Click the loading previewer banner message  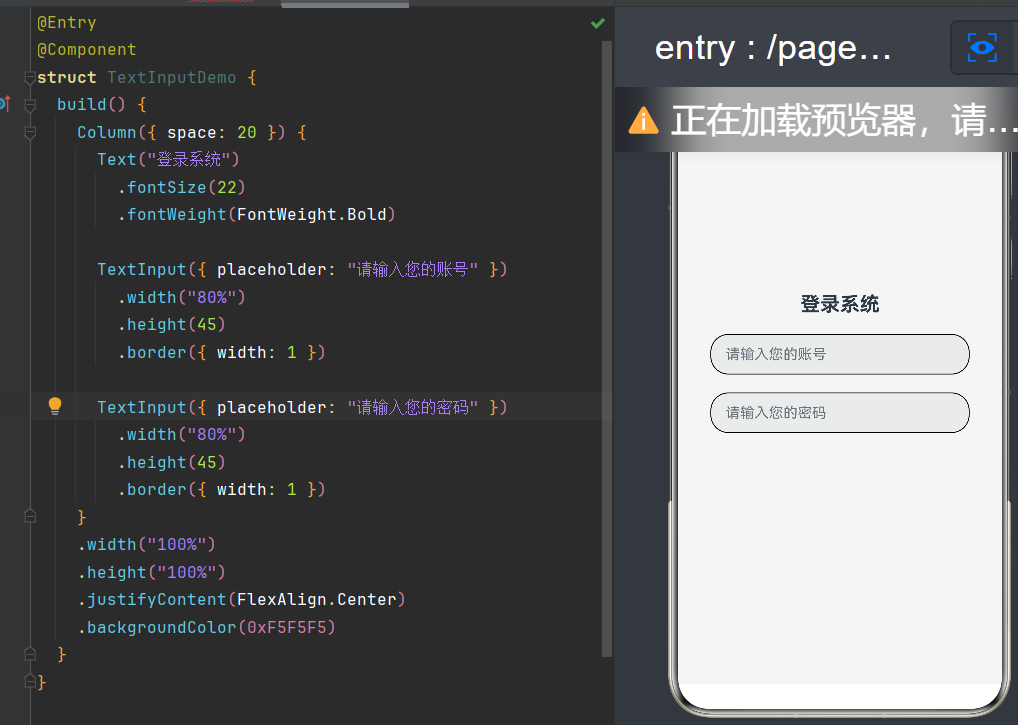coord(844,121)
